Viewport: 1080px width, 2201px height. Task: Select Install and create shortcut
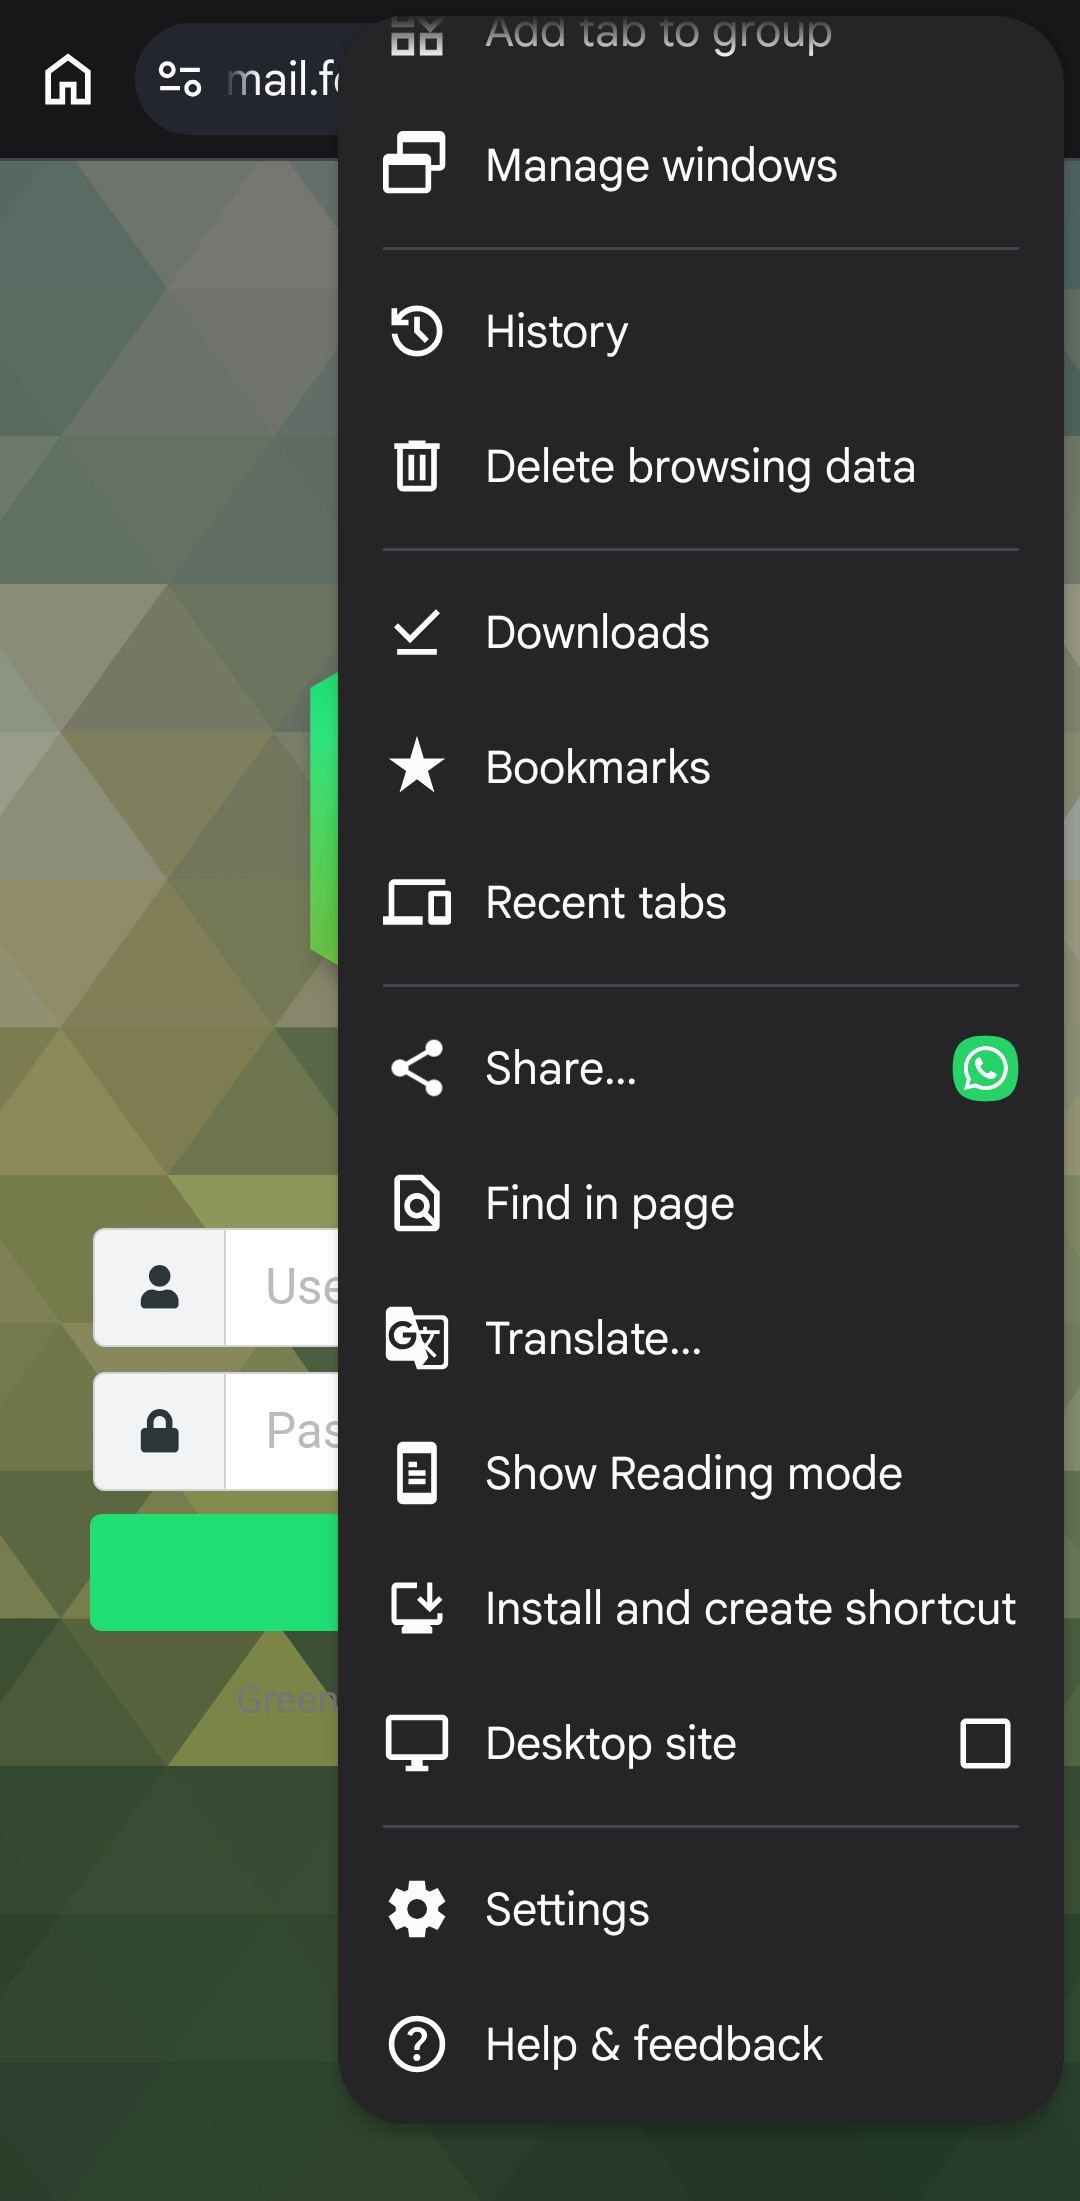(x=700, y=1608)
